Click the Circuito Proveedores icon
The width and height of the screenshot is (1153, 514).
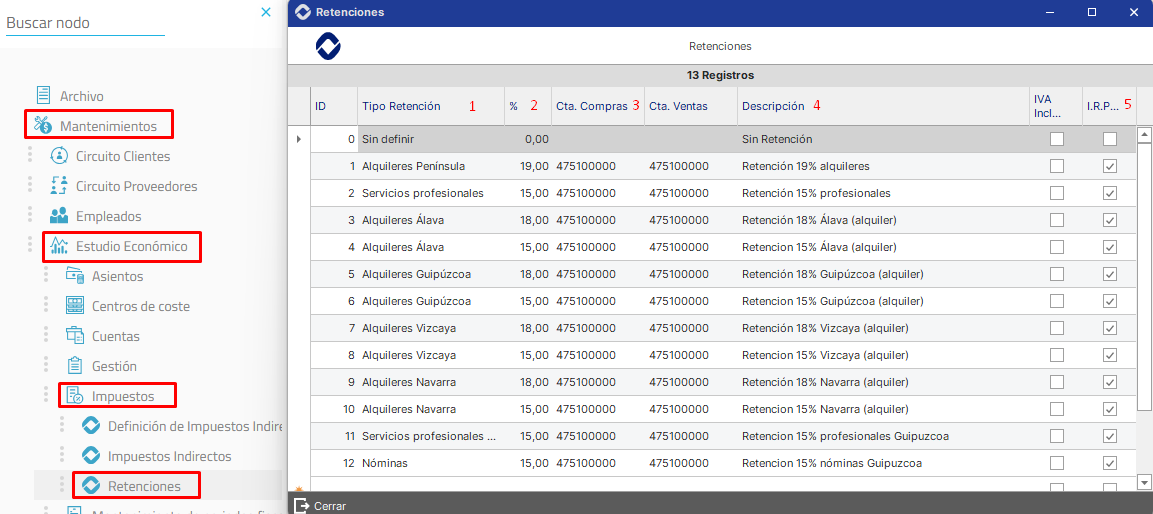click(59, 186)
